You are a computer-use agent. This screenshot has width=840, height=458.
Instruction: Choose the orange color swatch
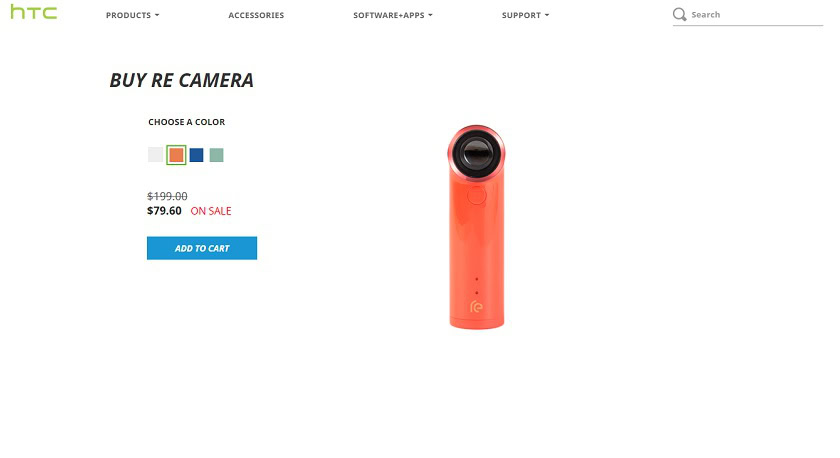tap(176, 155)
